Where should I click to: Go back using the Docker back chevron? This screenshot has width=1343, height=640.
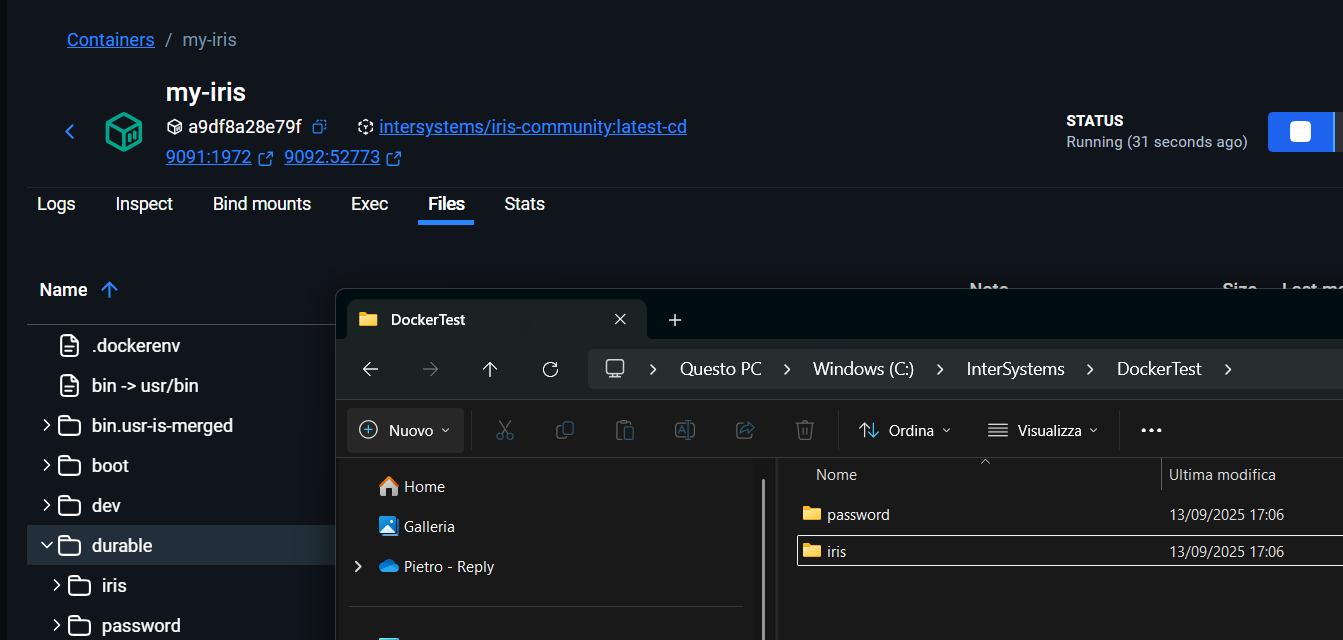(x=70, y=132)
